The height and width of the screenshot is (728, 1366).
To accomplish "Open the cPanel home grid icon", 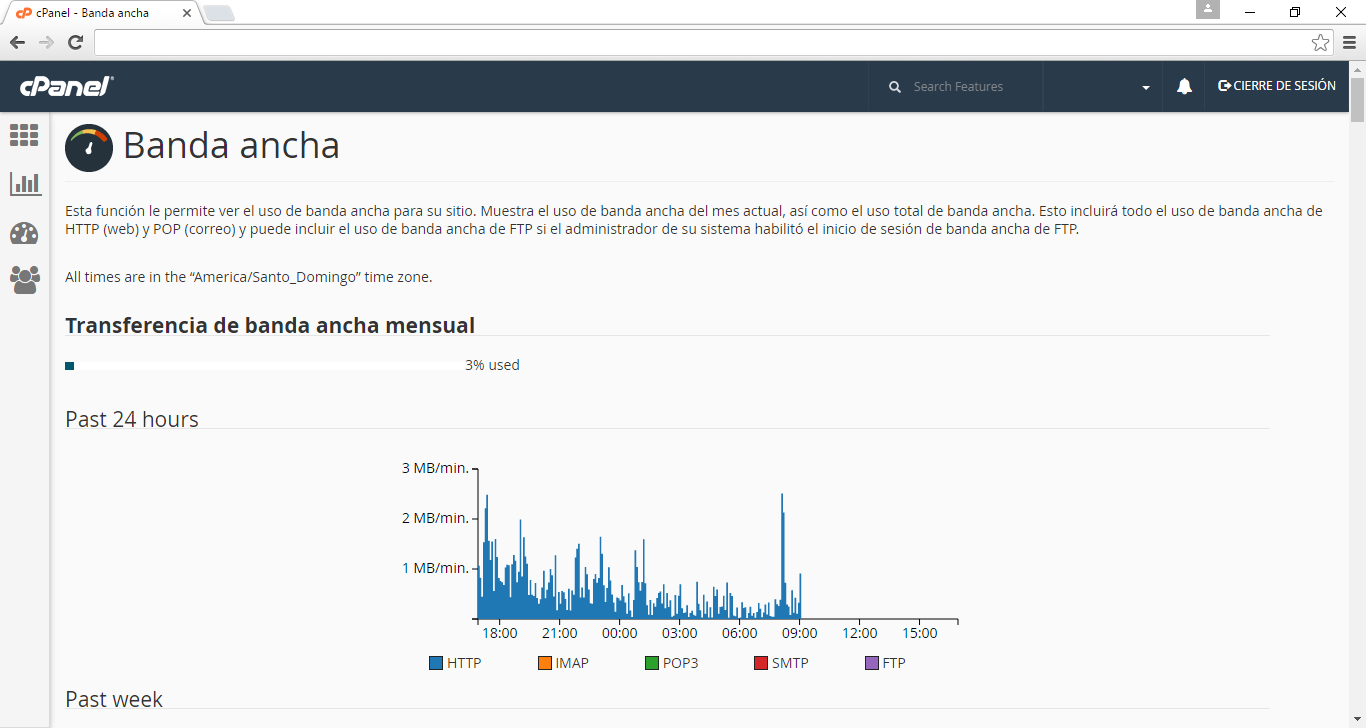I will click(24, 135).
